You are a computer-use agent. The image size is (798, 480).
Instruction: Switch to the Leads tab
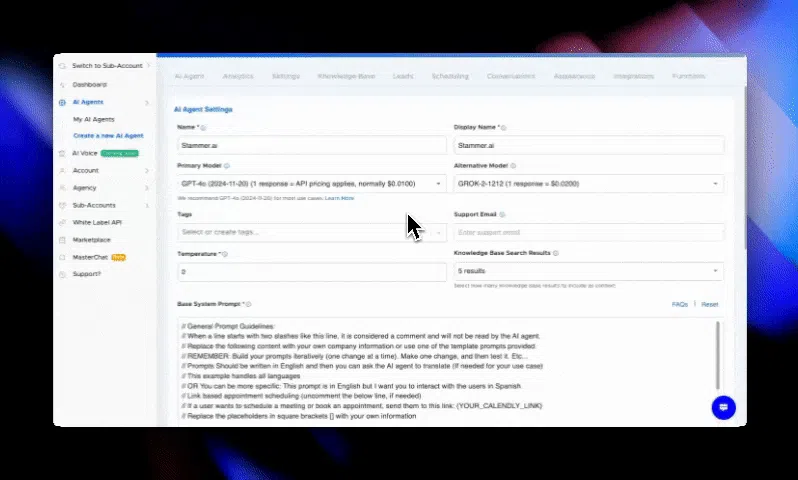(403, 76)
